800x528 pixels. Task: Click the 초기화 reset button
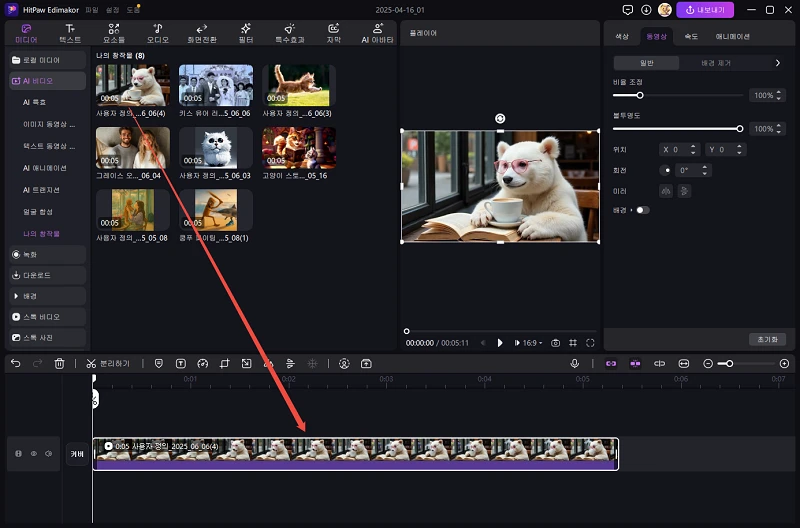[767, 340]
